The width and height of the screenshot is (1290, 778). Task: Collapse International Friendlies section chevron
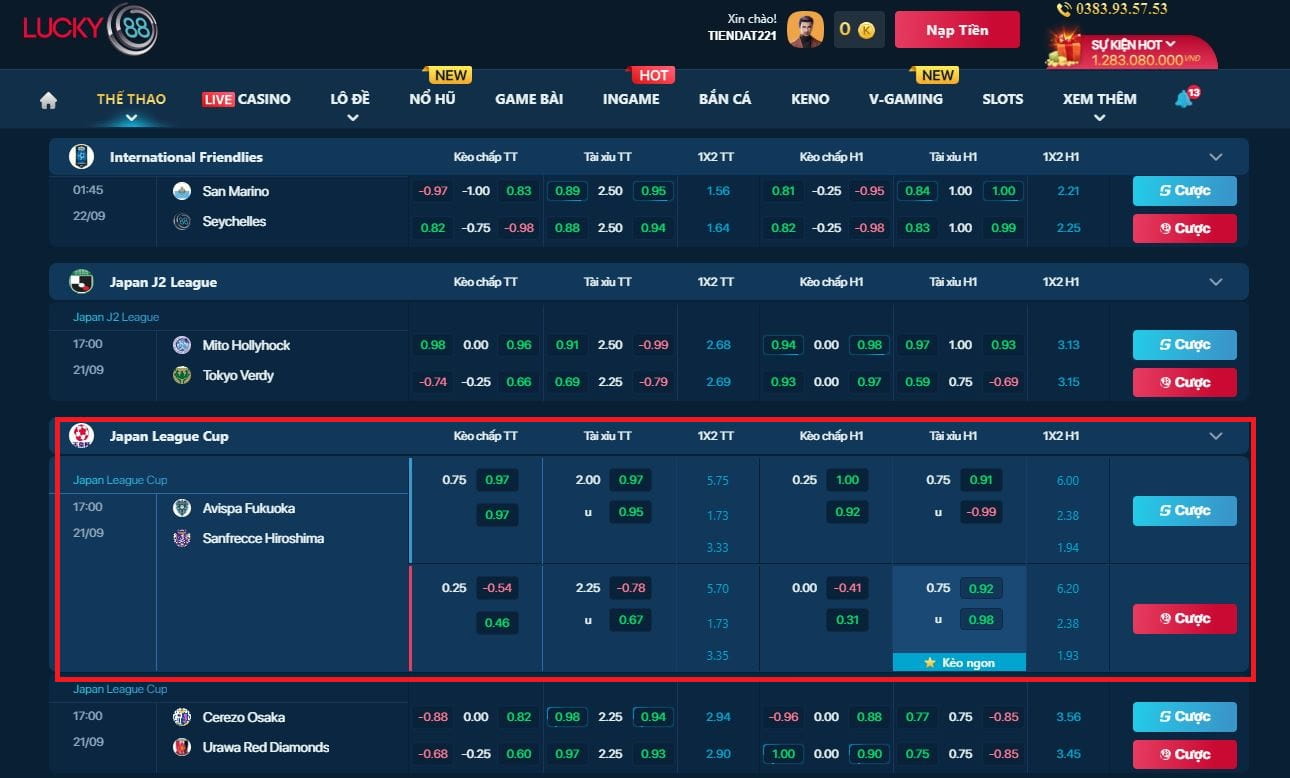pos(1216,157)
